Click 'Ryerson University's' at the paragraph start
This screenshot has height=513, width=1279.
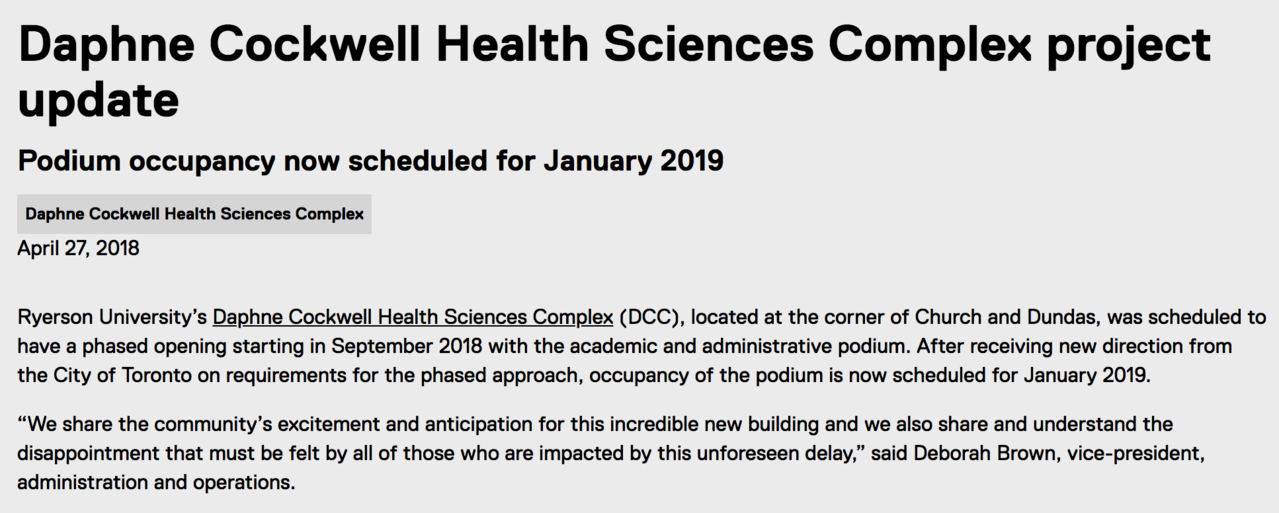[112, 318]
